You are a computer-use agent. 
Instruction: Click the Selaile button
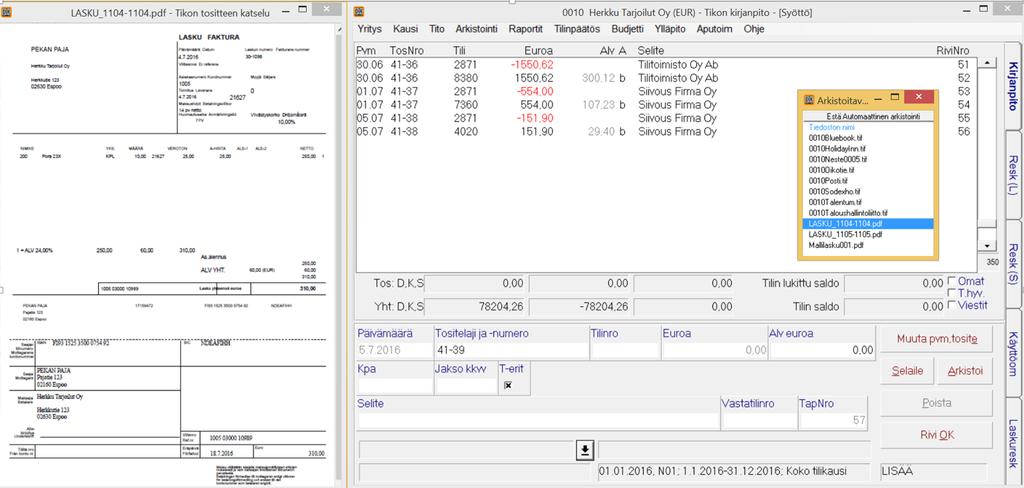click(x=908, y=371)
